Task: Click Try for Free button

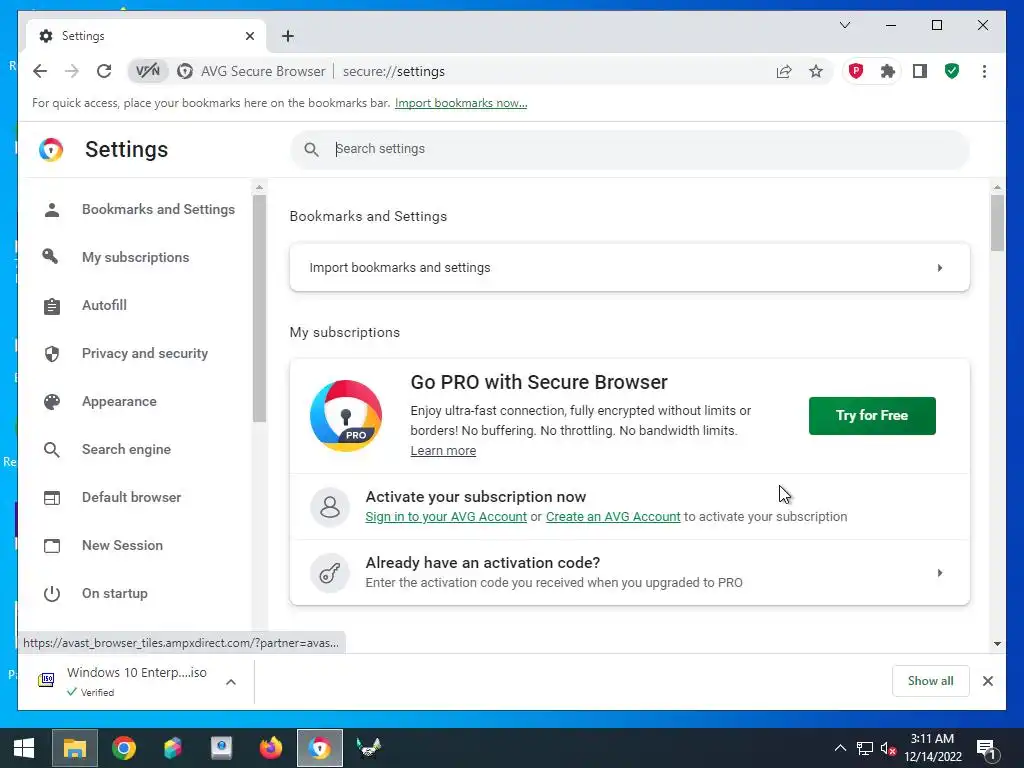Action: 872,416
